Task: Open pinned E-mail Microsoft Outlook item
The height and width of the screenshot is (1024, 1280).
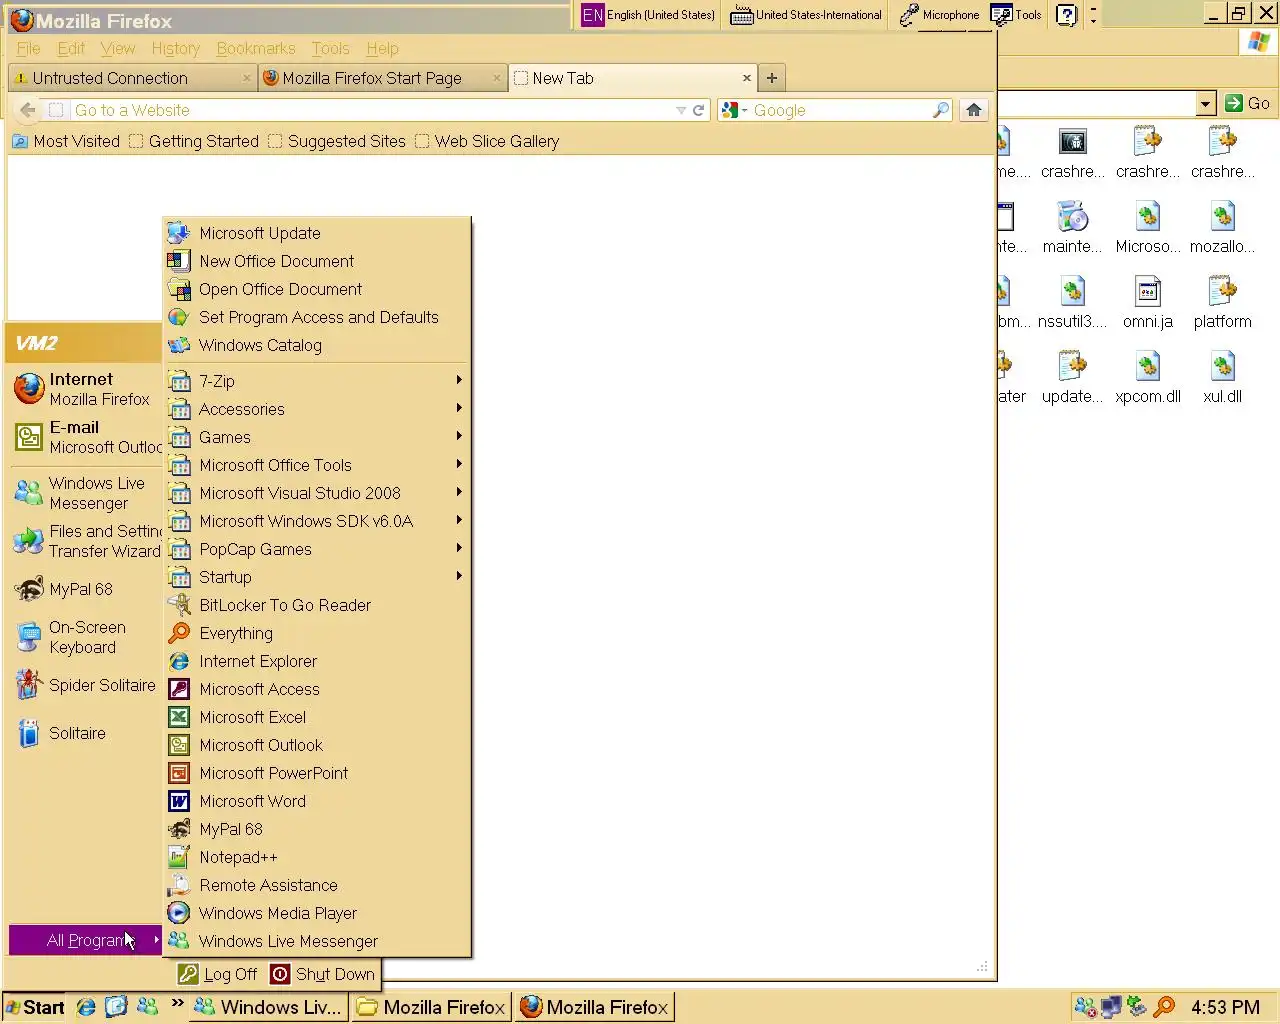Action: (85, 437)
